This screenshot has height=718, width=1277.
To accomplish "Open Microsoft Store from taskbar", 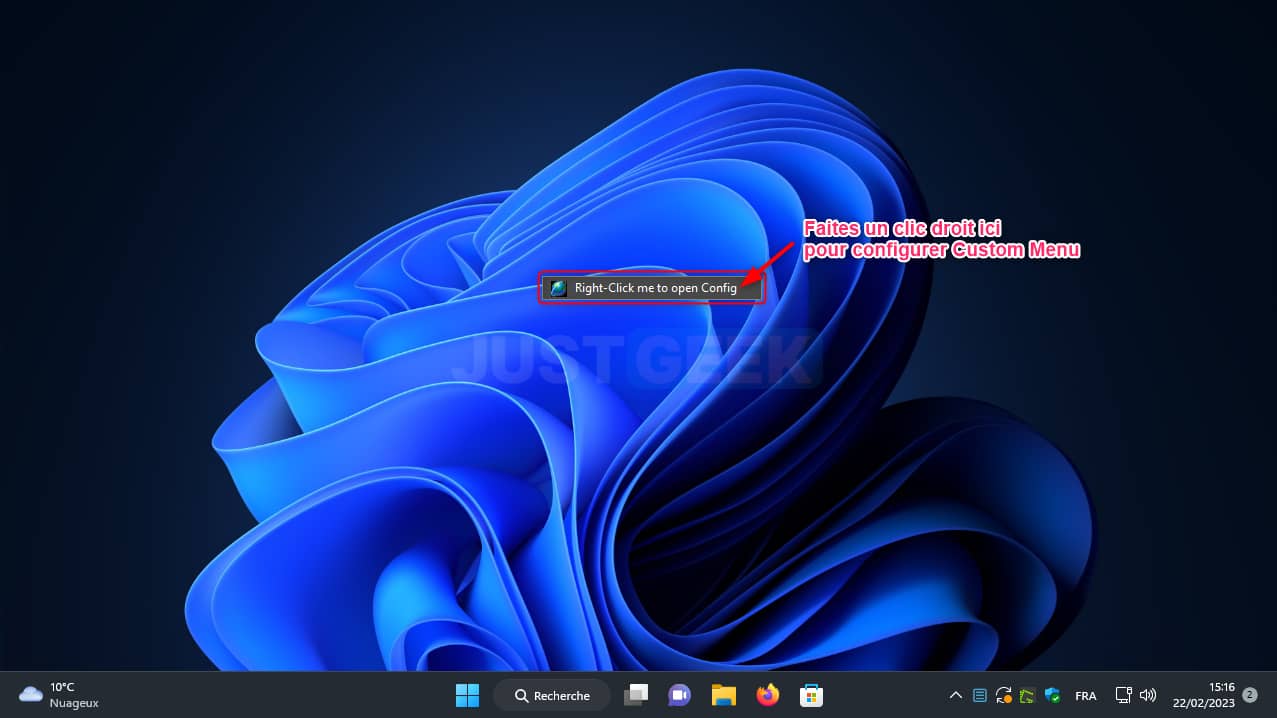I will pos(811,695).
